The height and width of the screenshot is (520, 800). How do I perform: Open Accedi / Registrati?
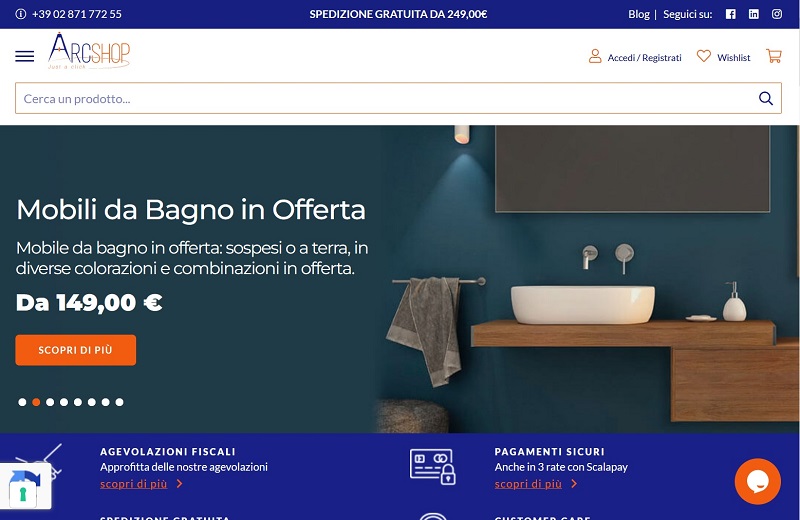pyautogui.click(x=644, y=58)
